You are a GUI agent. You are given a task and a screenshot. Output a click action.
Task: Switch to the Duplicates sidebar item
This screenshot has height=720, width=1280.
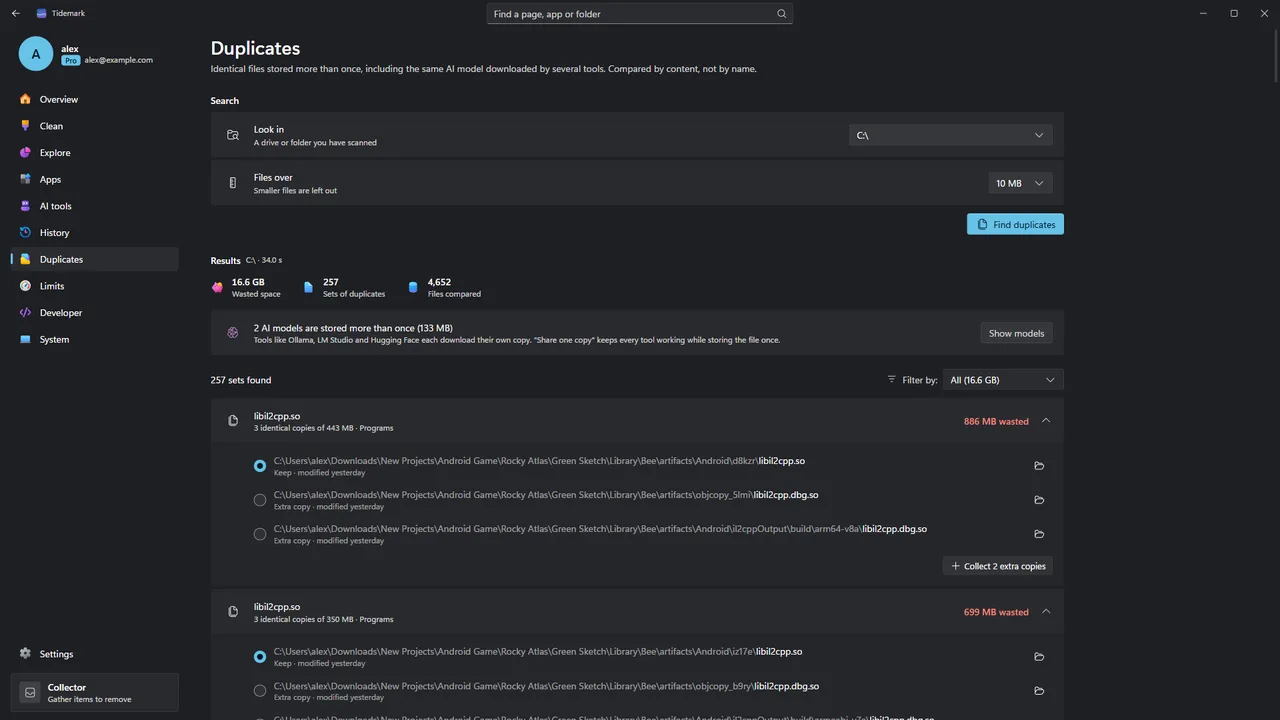point(95,259)
